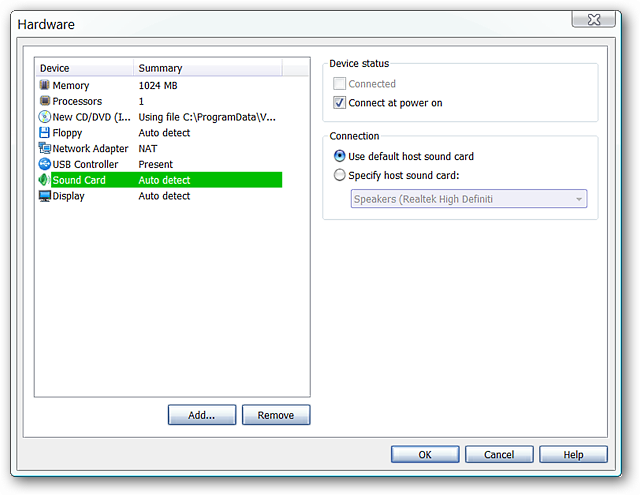Click the Summary column header
Image resolution: width=640 pixels, height=495 pixels.
(208, 68)
